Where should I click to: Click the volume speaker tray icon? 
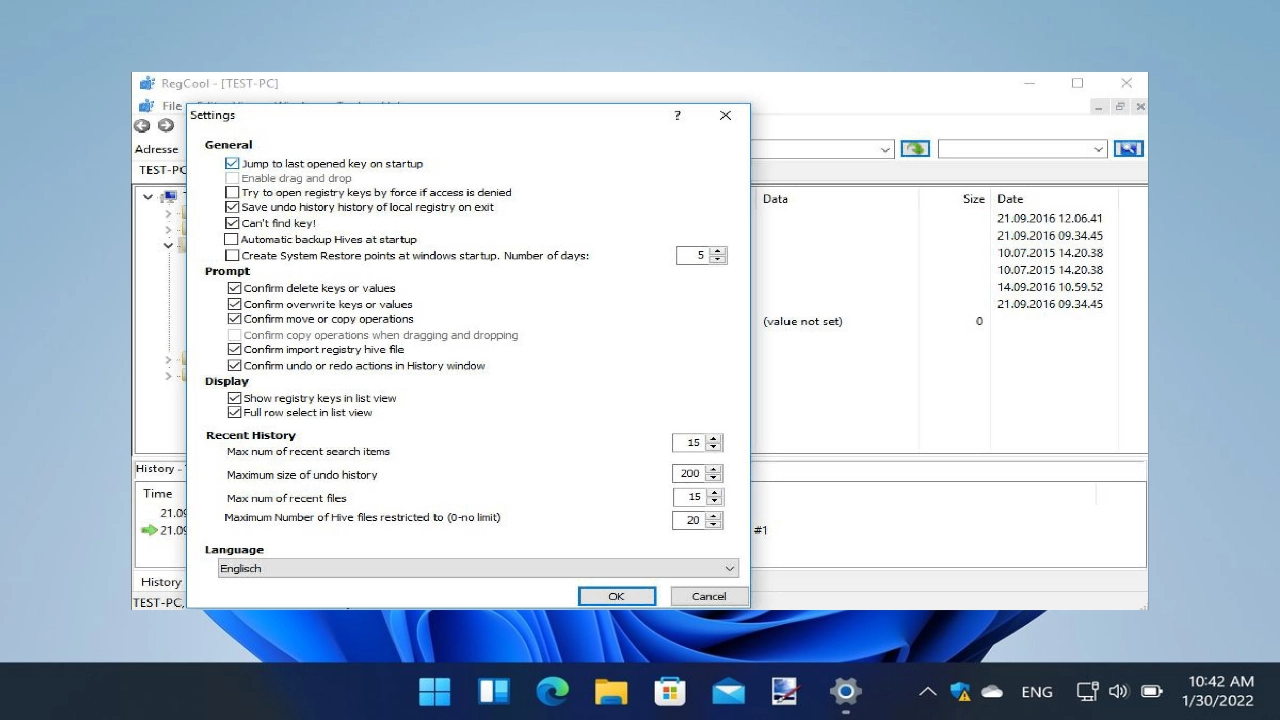coord(1119,691)
